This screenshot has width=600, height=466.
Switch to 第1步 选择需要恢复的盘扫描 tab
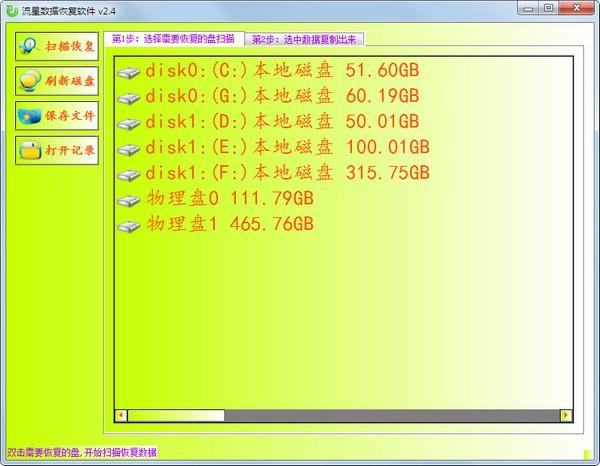point(174,39)
